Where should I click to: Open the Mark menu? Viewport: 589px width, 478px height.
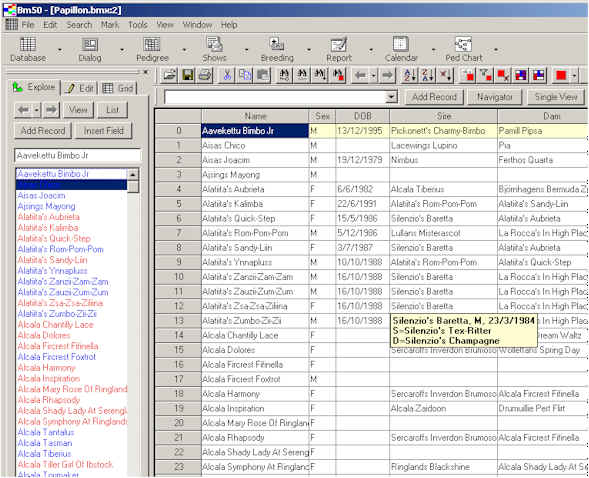[110, 25]
